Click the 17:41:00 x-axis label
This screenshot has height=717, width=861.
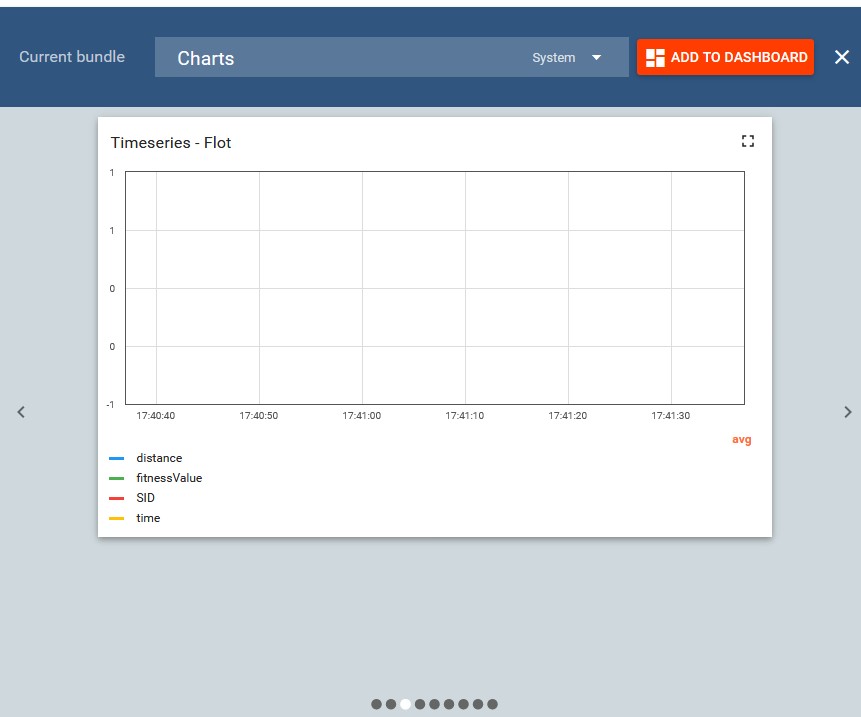pyautogui.click(x=362, y=416)
